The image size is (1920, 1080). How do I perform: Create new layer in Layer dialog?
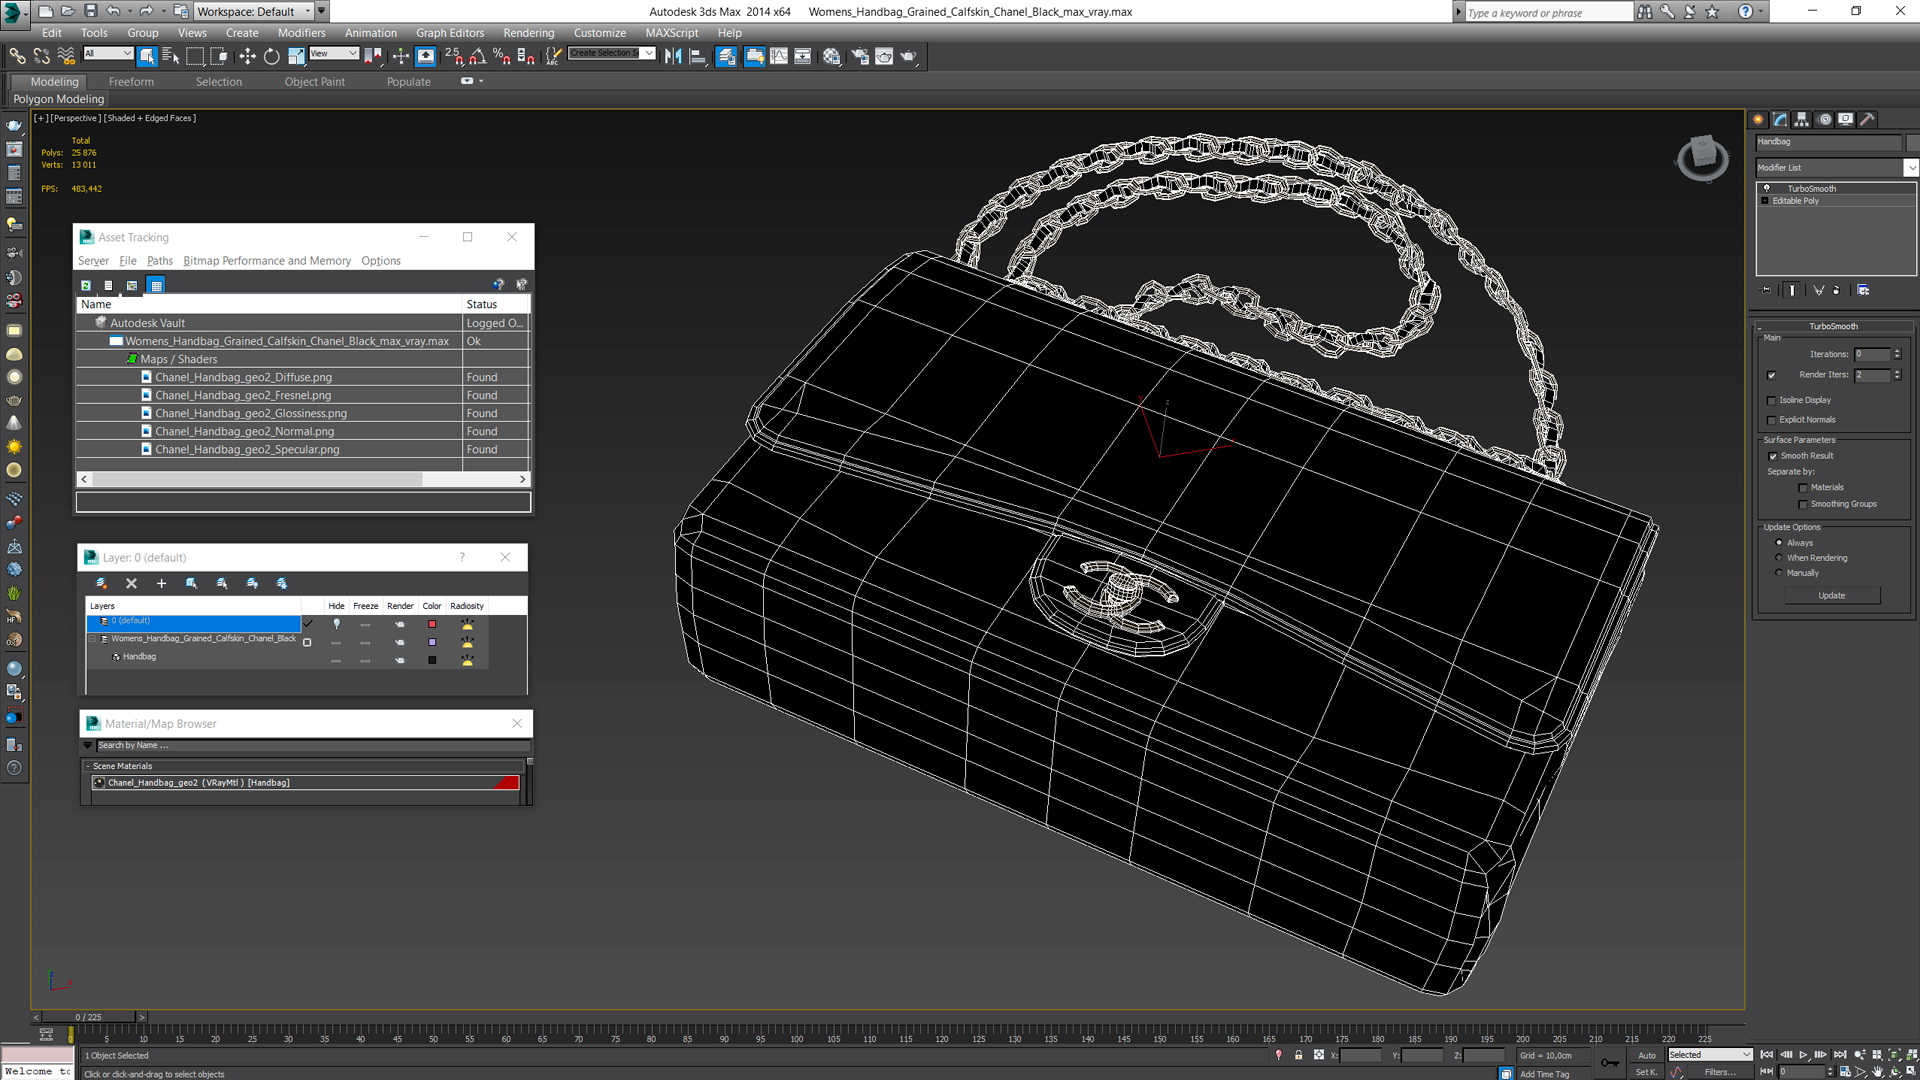(x=101, y=583)
